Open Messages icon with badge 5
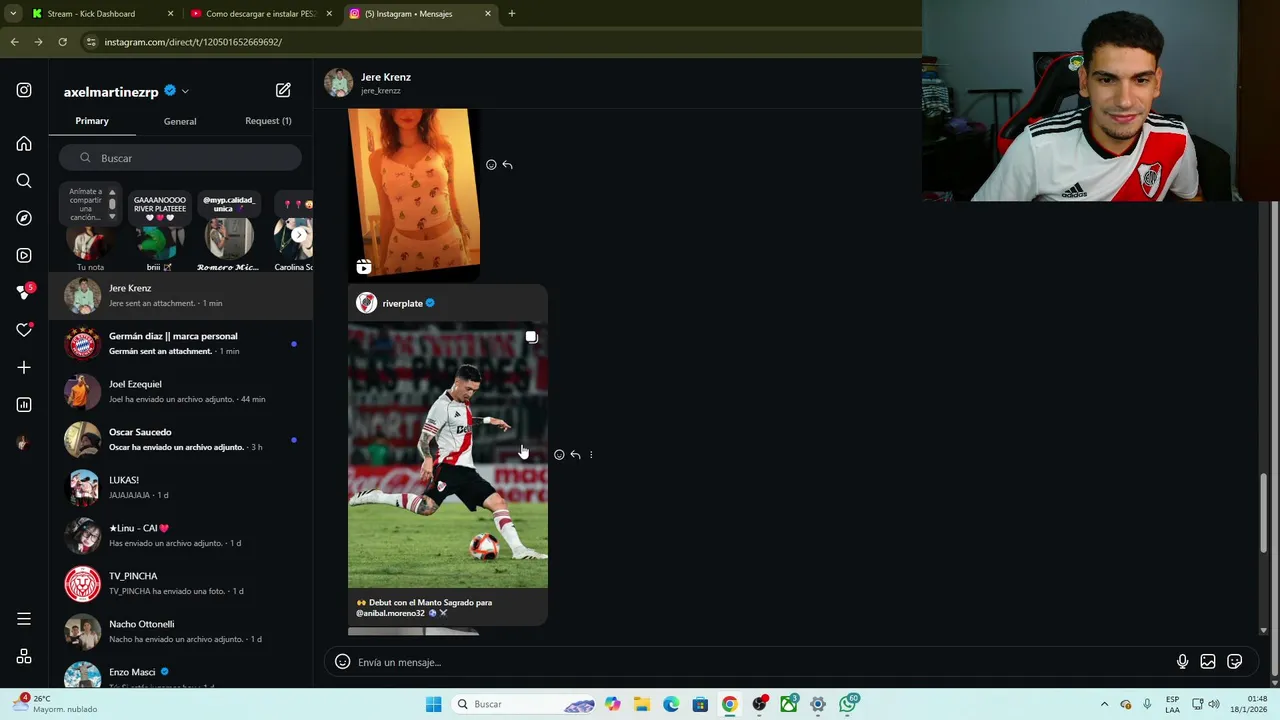 pyautogui.click(x=25, y=292)
